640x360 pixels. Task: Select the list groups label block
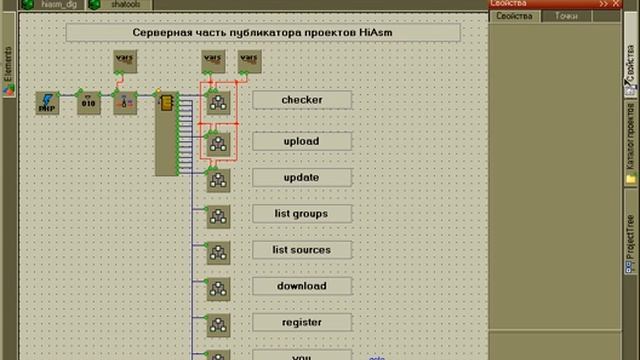302,214
